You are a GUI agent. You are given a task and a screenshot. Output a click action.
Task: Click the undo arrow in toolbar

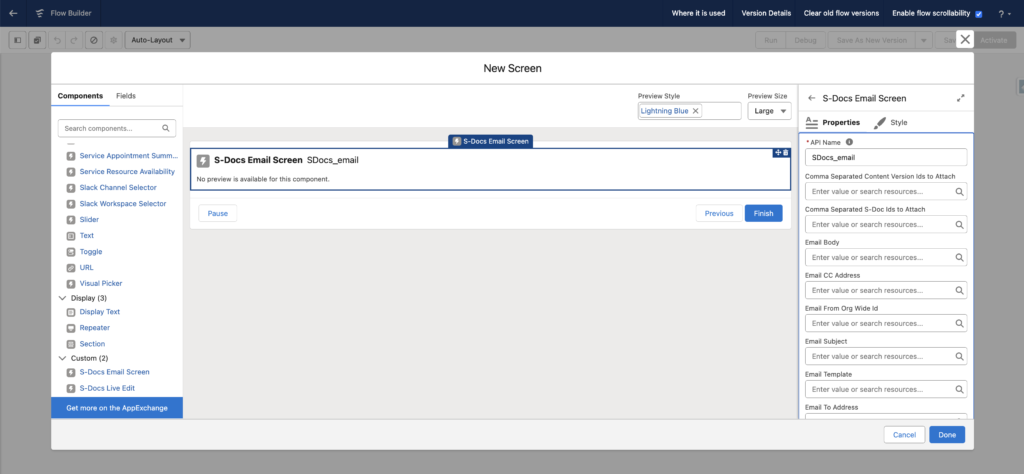pos(57,40)
